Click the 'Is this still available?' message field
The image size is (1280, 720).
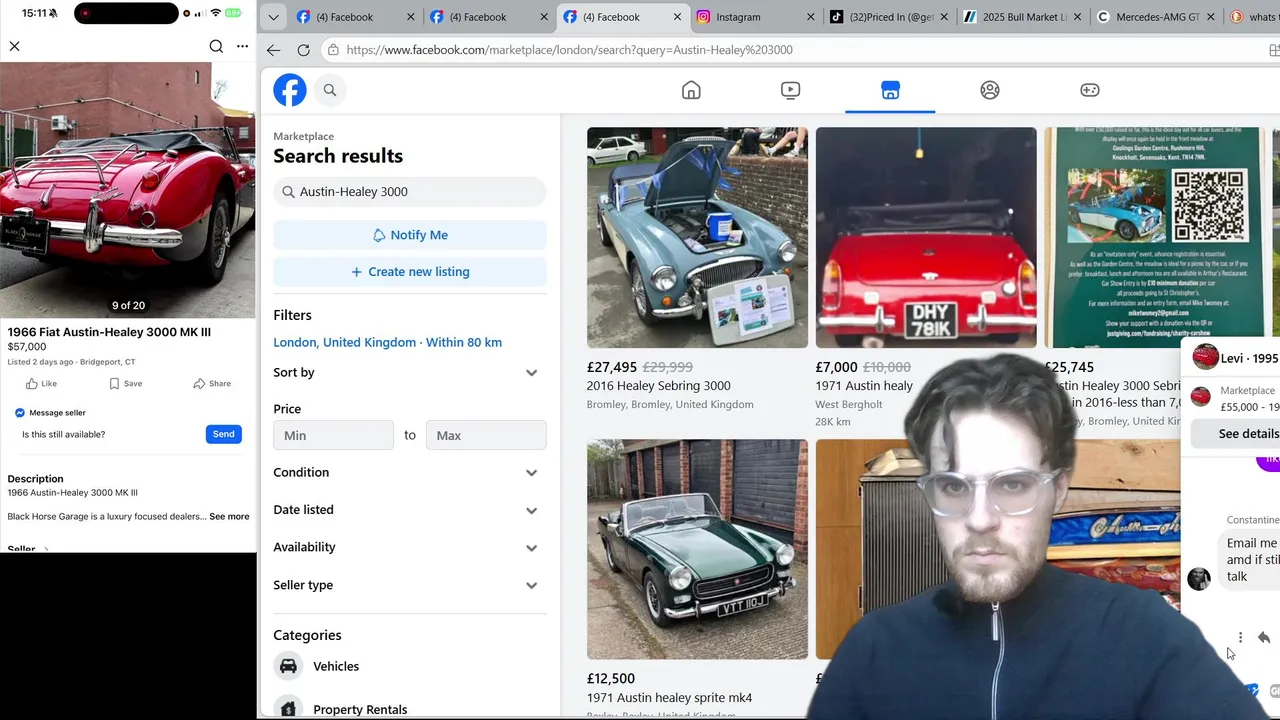(x=110, y=434)
